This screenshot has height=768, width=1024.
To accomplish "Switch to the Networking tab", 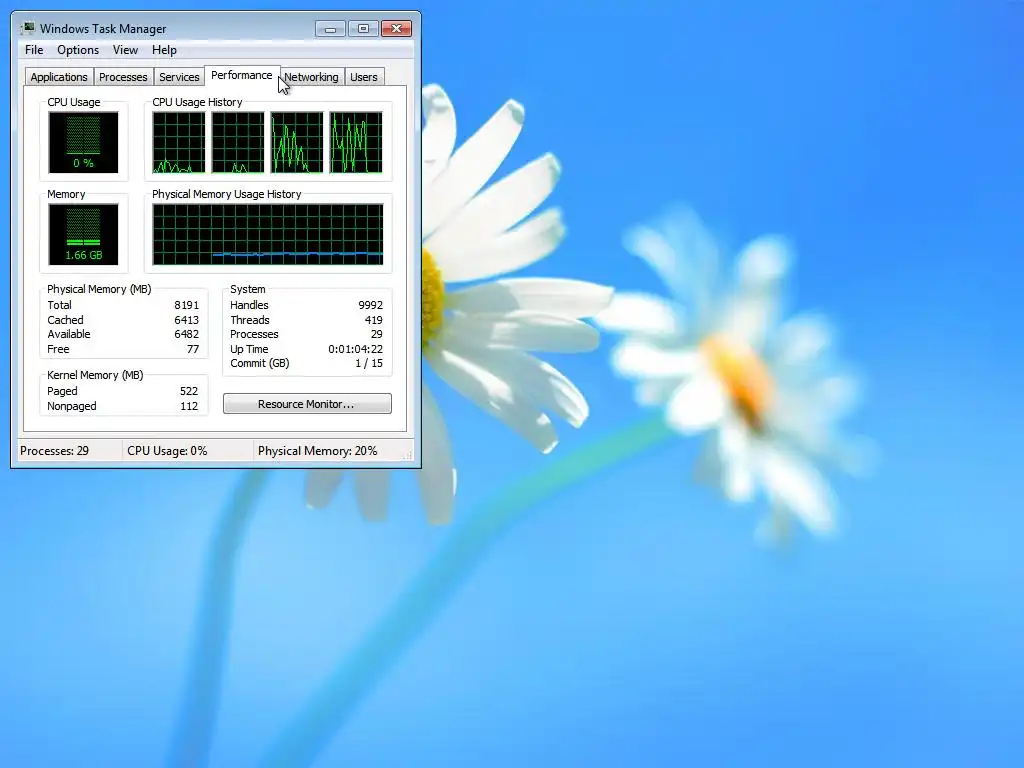I will tap(312, 77).
